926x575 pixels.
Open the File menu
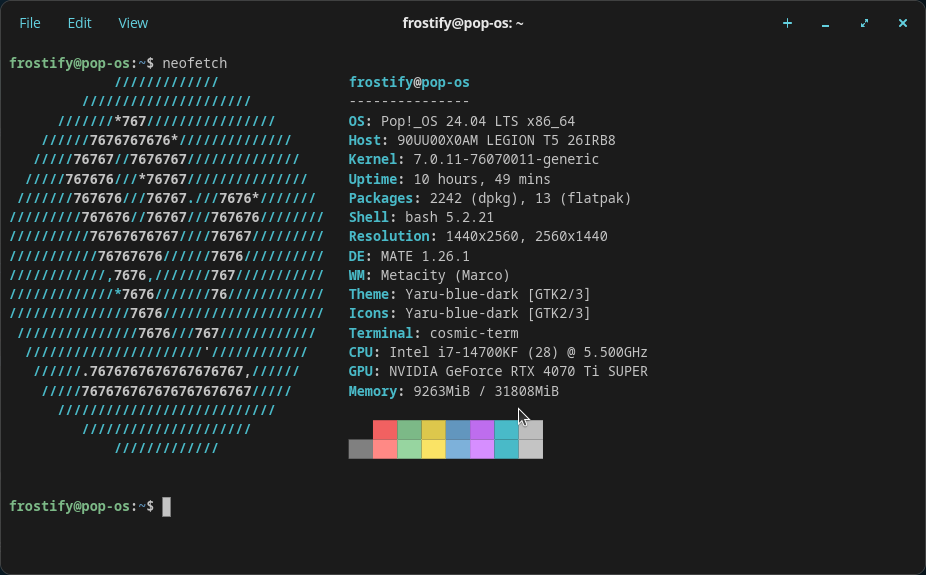pos(30,23)
